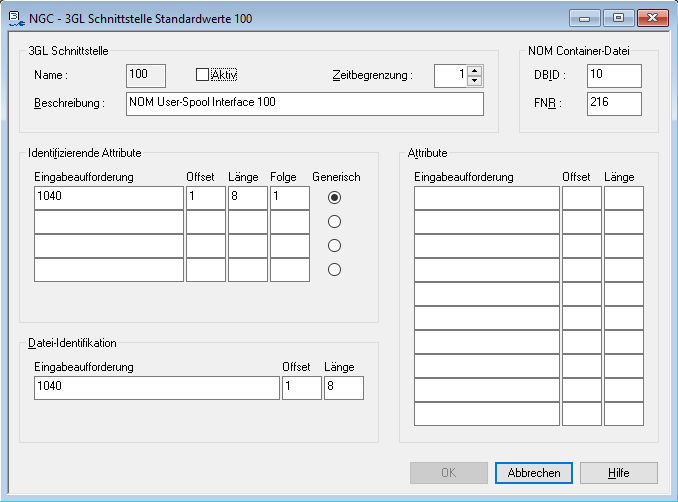This screenshot has width=678, height=502.
Task: Click first Identifizierende Attribute Eingabeaufforderung field
Action: [x=108, y=197]
